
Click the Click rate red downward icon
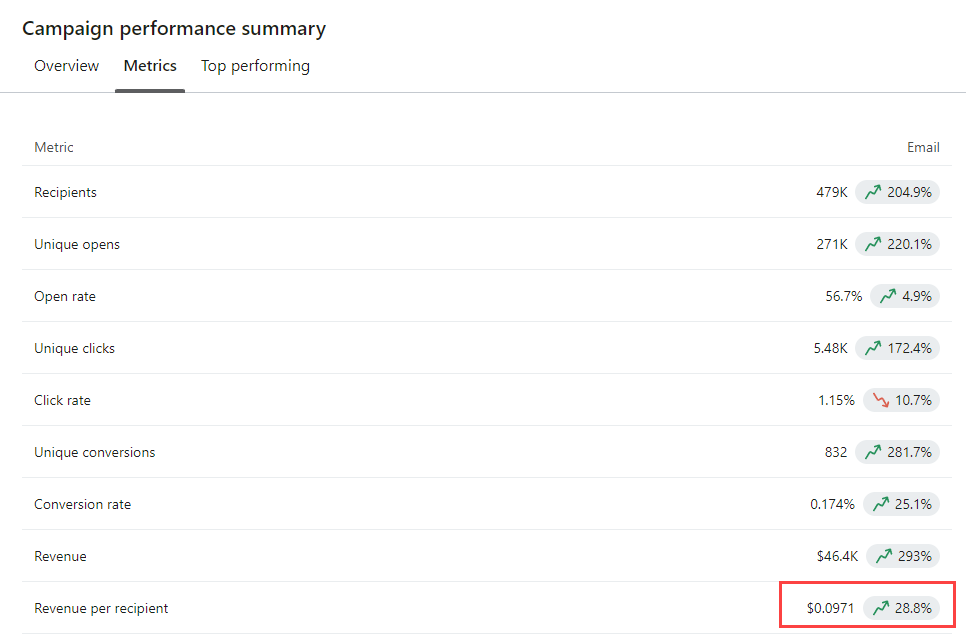[881, 400]
